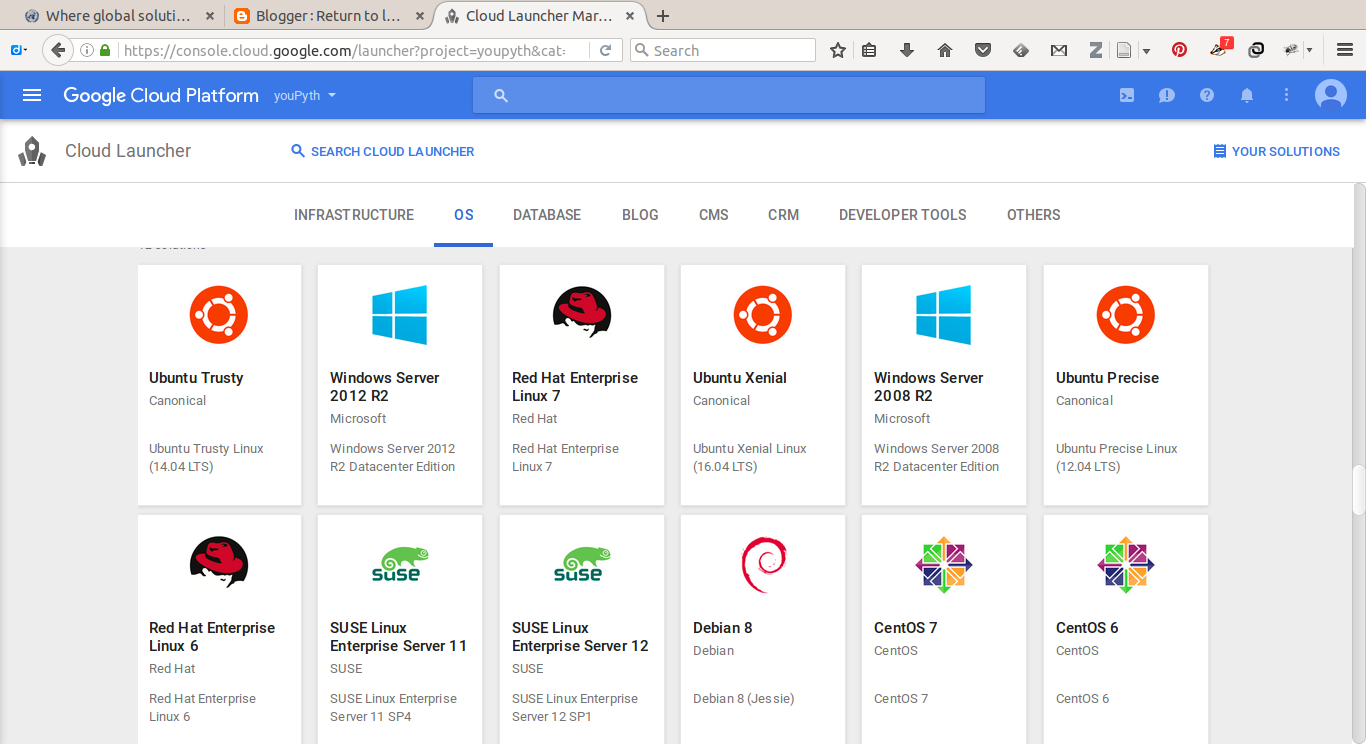Open Firefox hamburger menu

pos(1344,50)
